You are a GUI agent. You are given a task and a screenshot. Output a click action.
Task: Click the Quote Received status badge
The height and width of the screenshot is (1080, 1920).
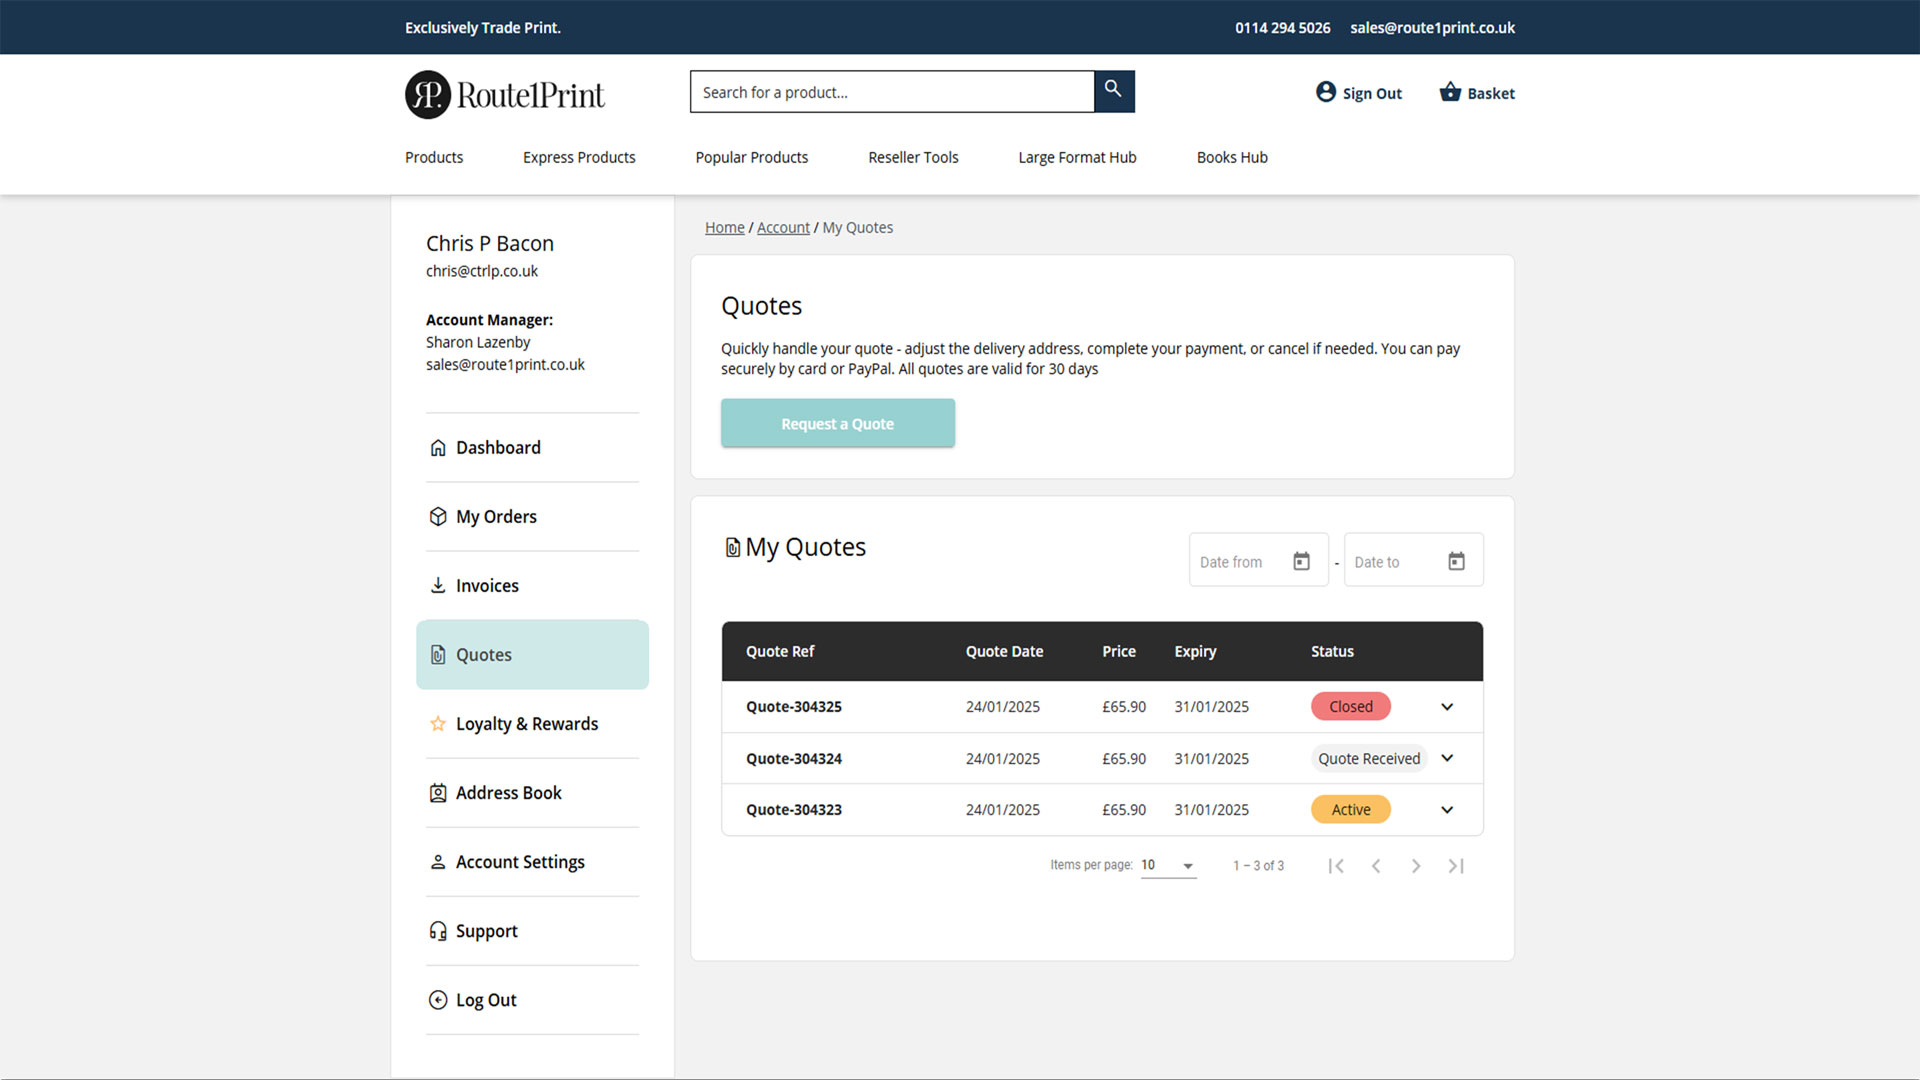pos(1368,758)
